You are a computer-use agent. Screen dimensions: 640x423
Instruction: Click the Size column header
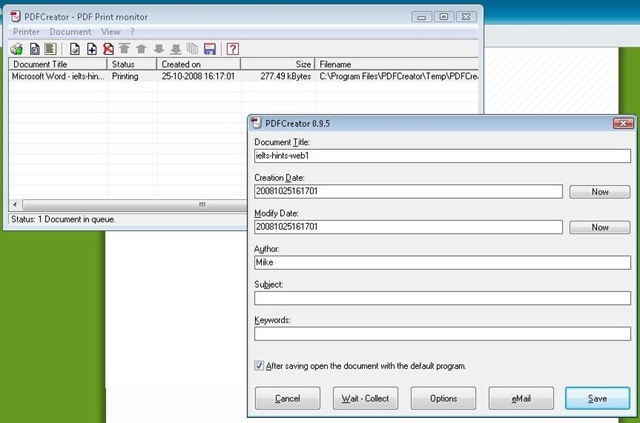tap(278, 64)
